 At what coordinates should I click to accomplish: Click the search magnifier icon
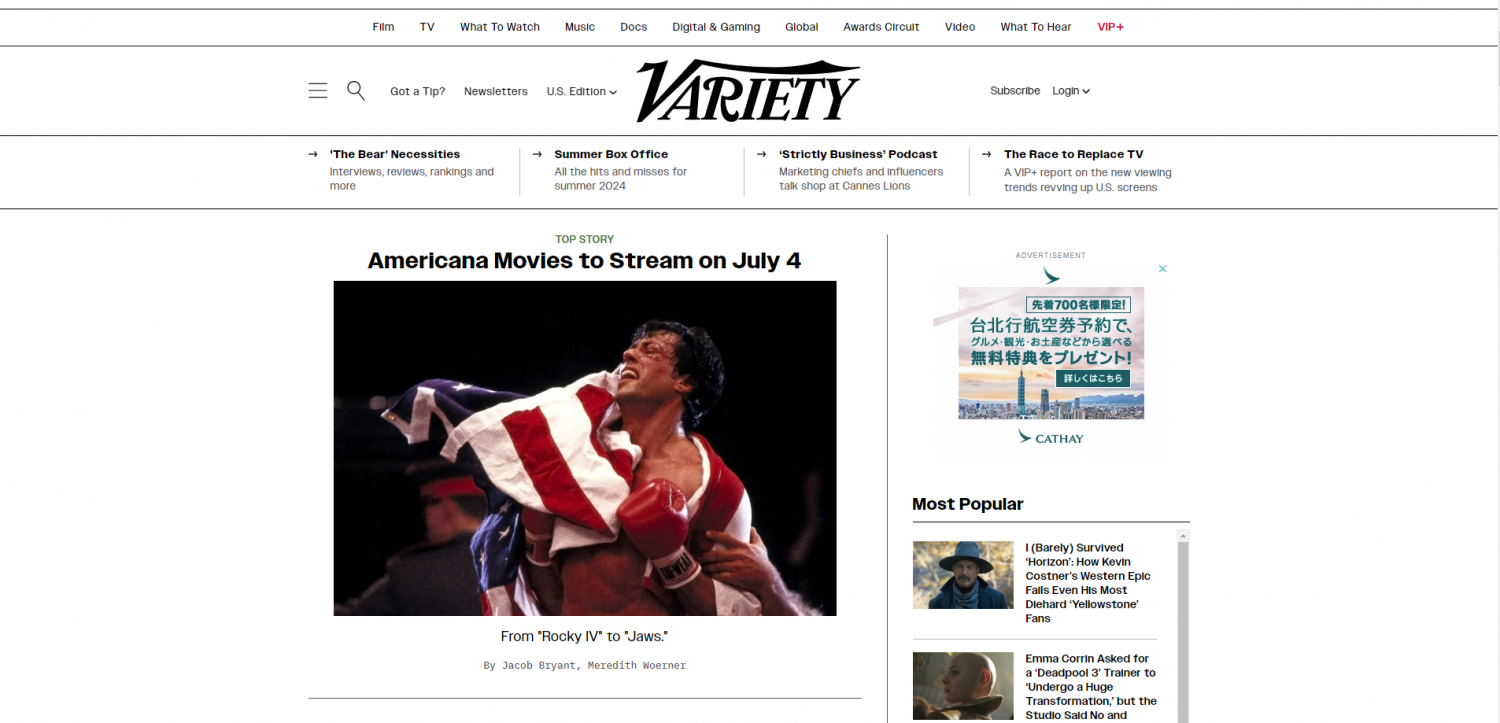pos(356,91)
